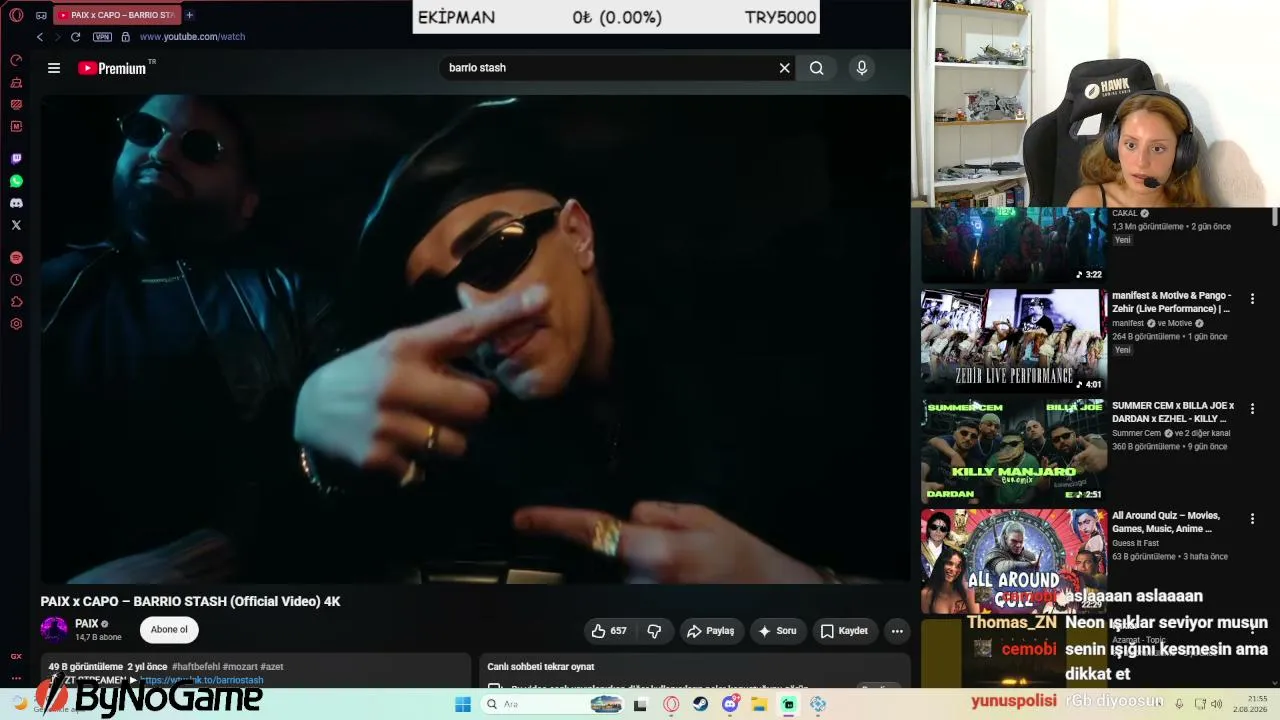Image resolution: width=1280 pixels, height=720 pixels.
Task: Click the recommendations scrollbar
Action: (1275, 217)
